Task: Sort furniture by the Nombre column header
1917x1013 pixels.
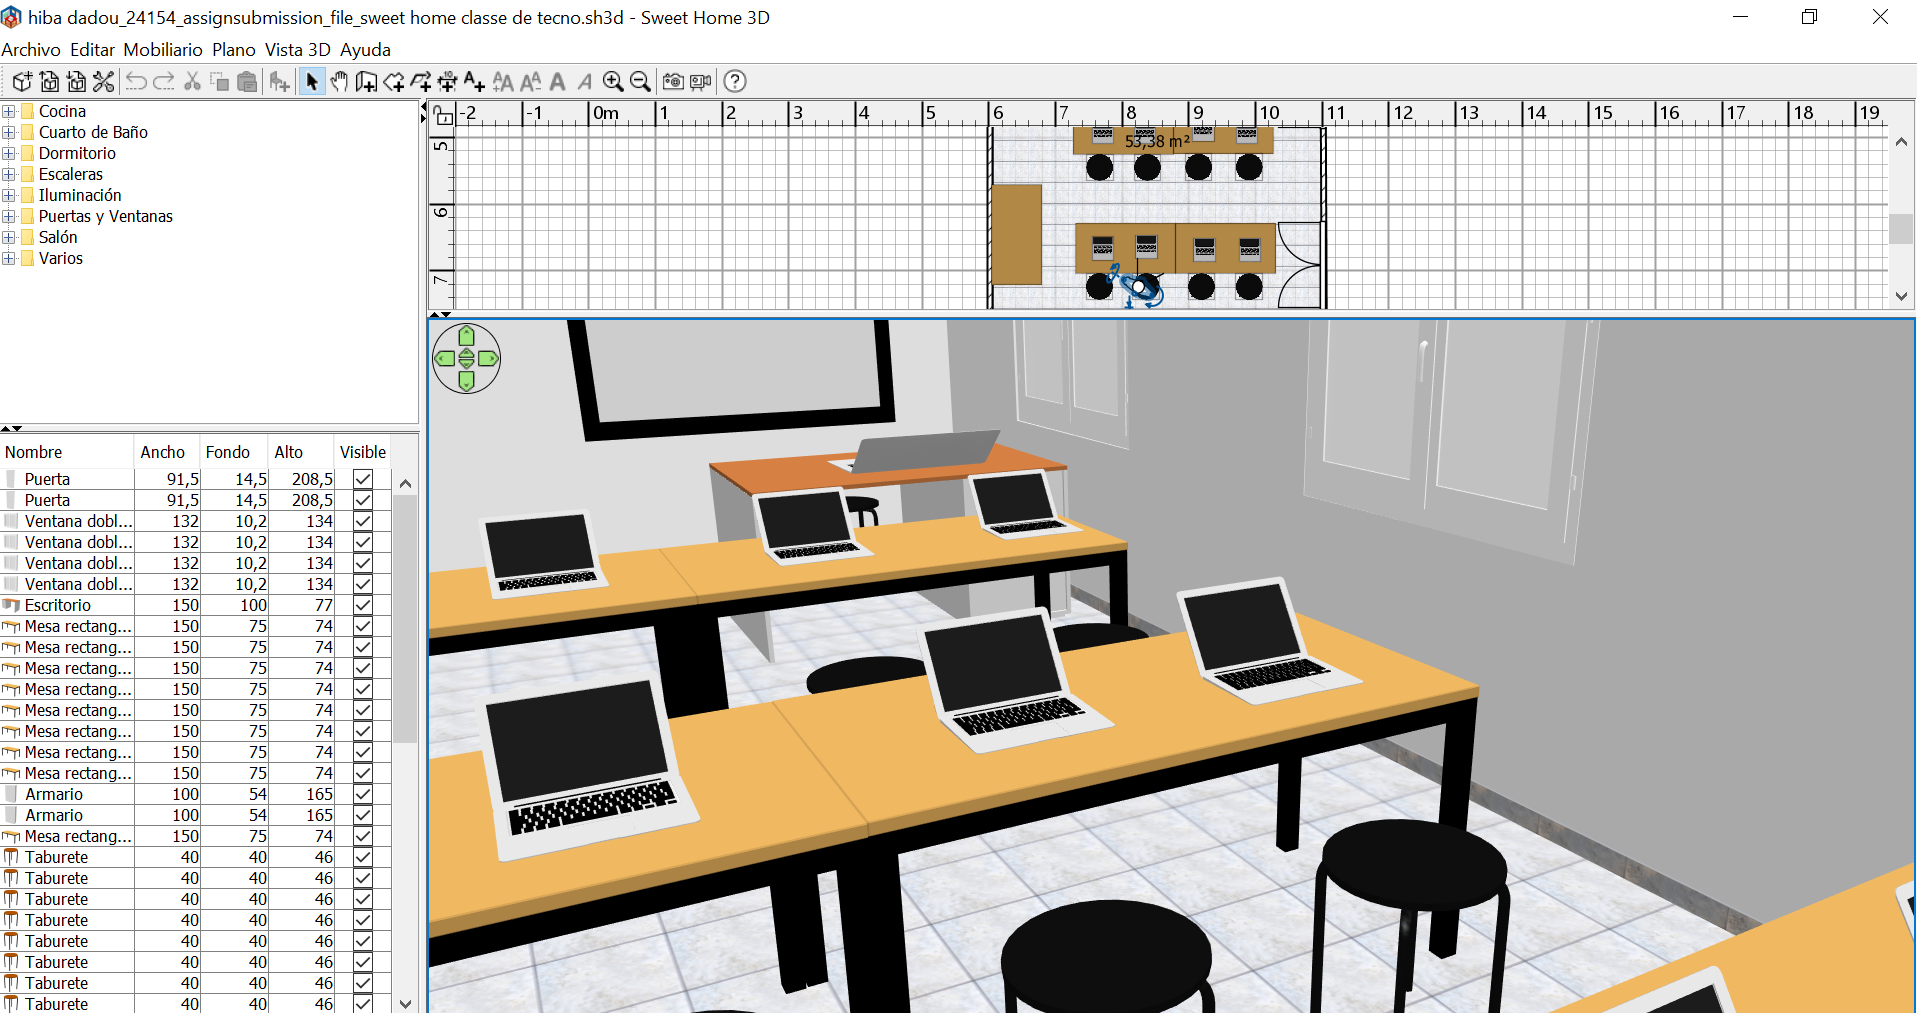Action: 34,452
